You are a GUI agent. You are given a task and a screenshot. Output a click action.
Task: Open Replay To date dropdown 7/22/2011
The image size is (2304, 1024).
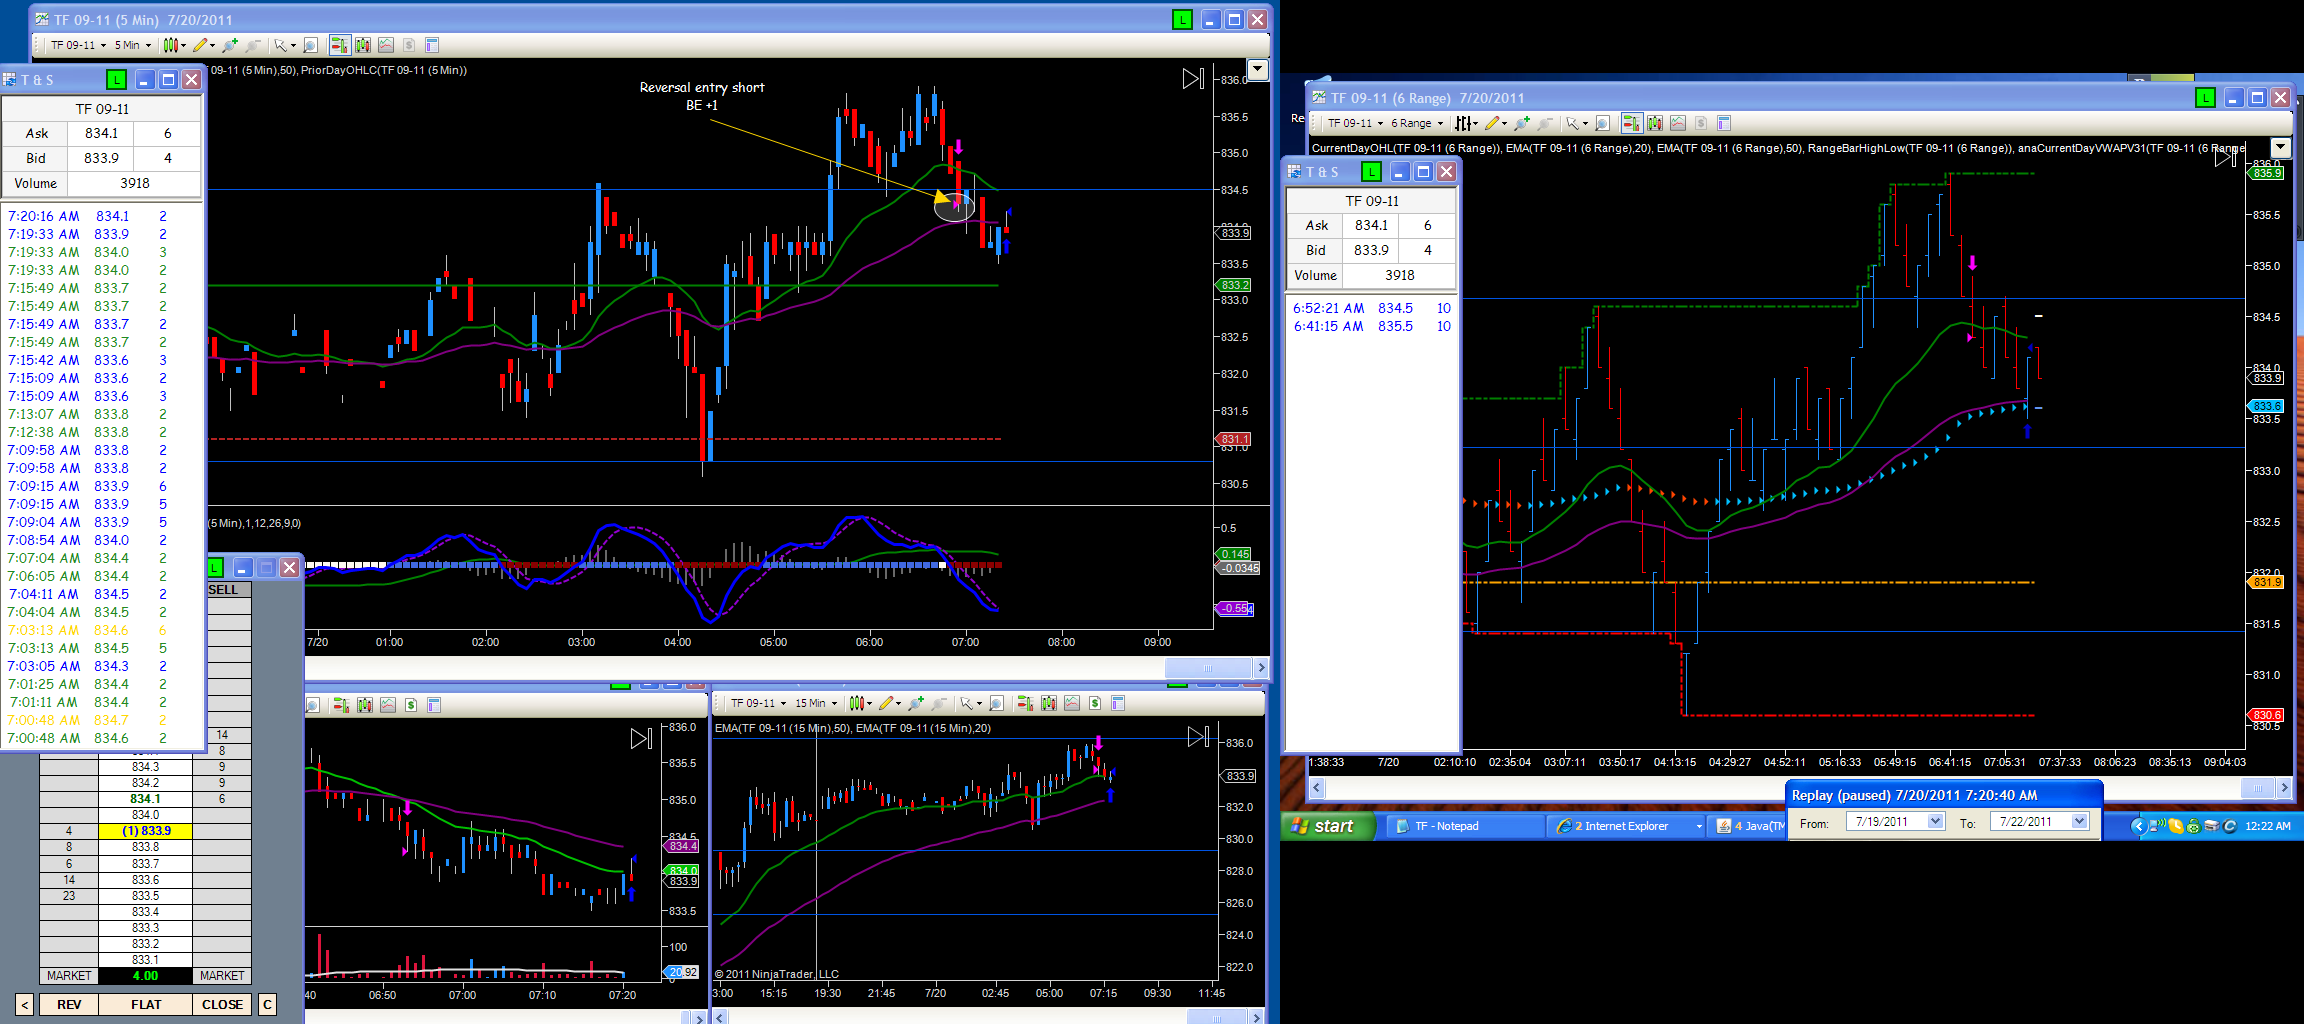(x=2080, y=822)
